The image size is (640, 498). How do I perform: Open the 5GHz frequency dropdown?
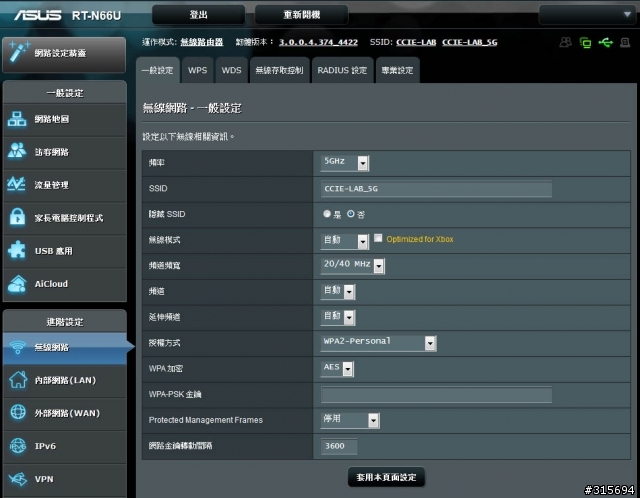(345, 162)
